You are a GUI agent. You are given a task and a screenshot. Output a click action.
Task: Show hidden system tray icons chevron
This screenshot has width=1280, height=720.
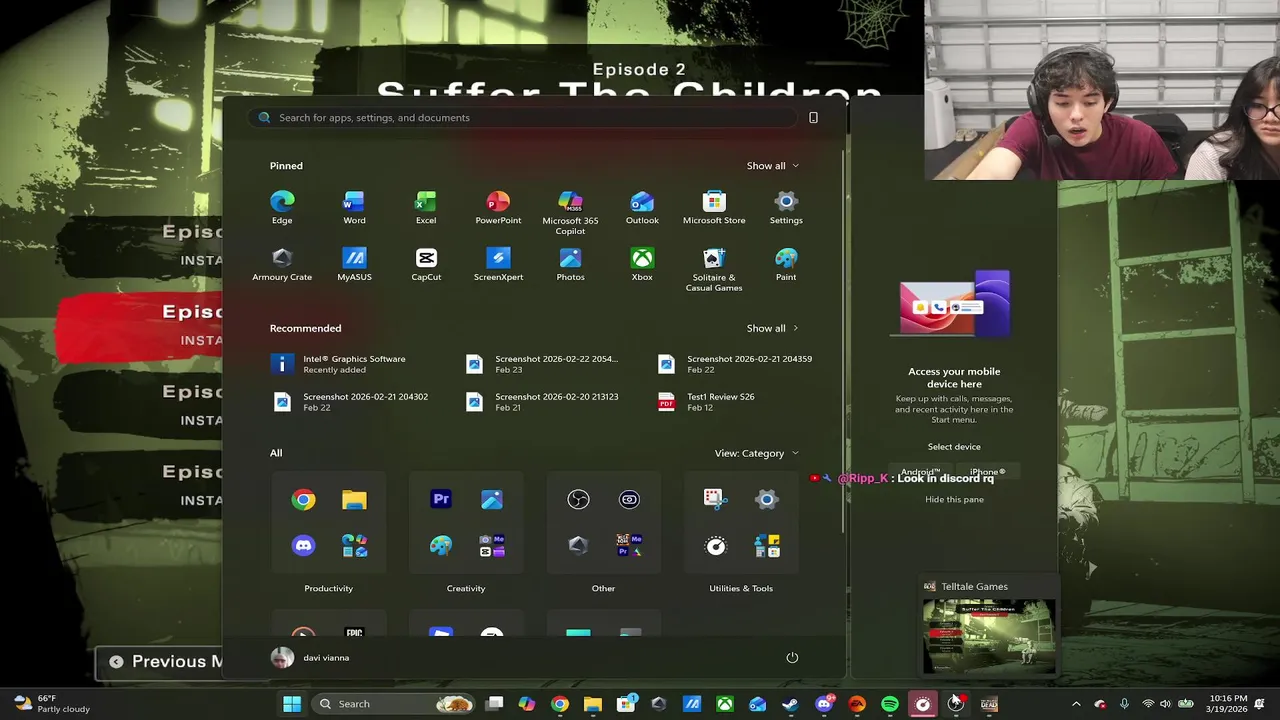1076,704
